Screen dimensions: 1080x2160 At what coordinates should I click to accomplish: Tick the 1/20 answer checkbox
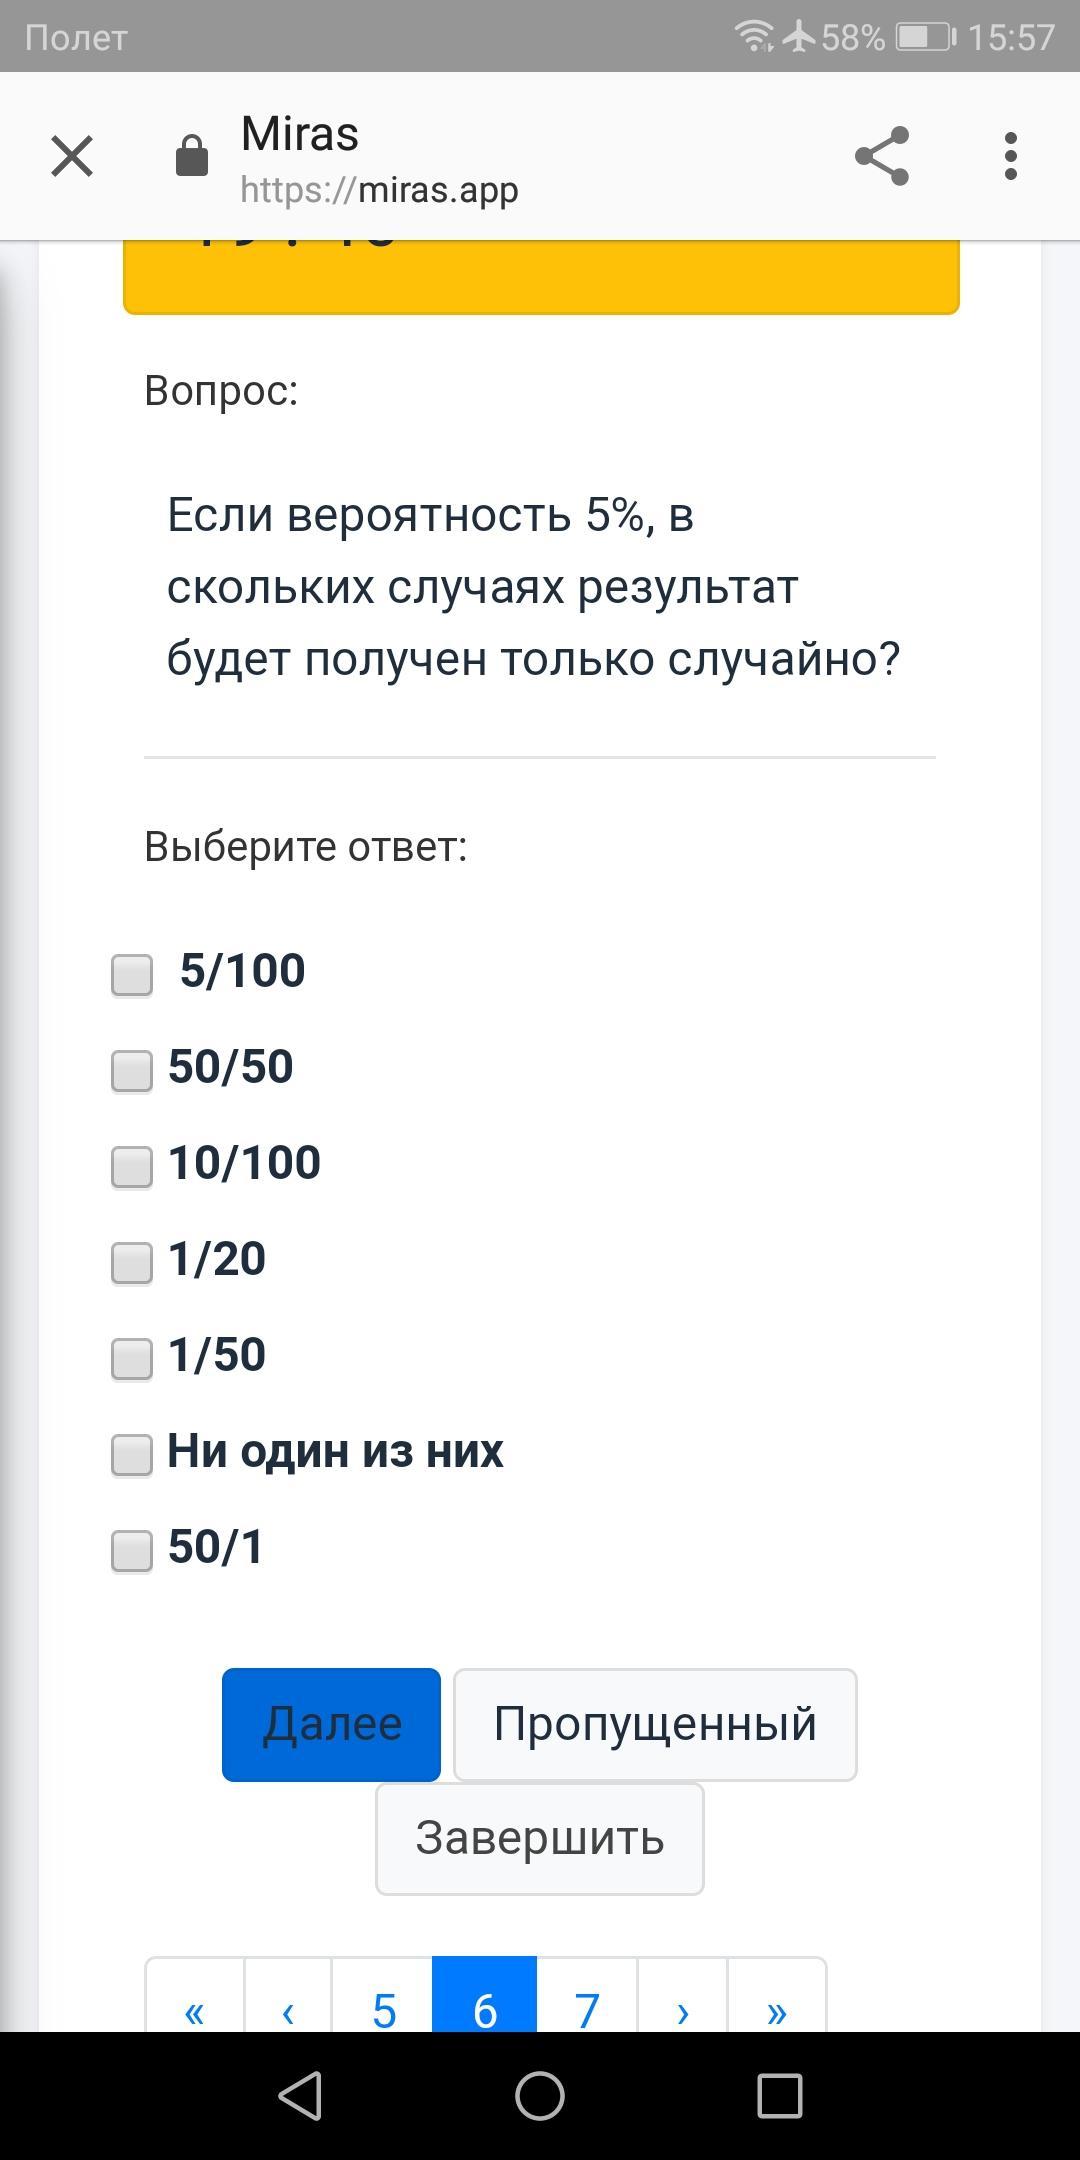click(132, 1262)
